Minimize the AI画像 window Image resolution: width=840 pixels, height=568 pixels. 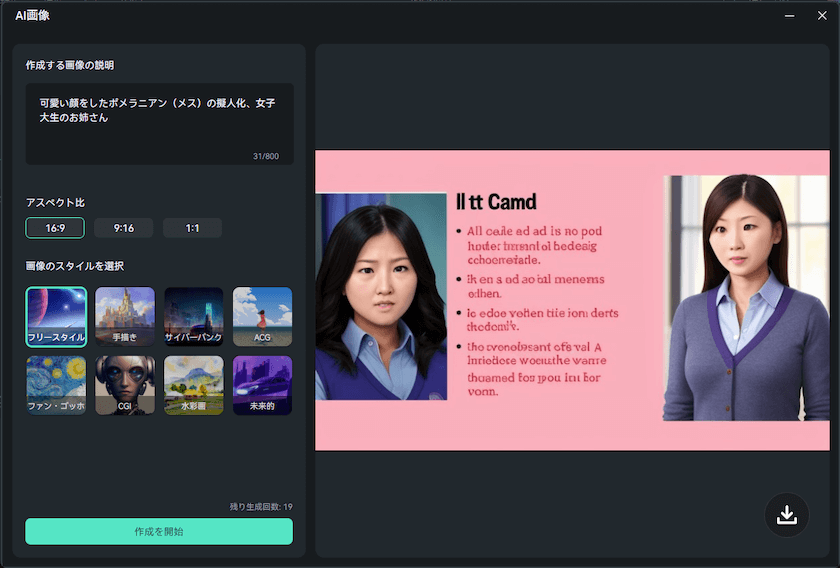(790, 15)
